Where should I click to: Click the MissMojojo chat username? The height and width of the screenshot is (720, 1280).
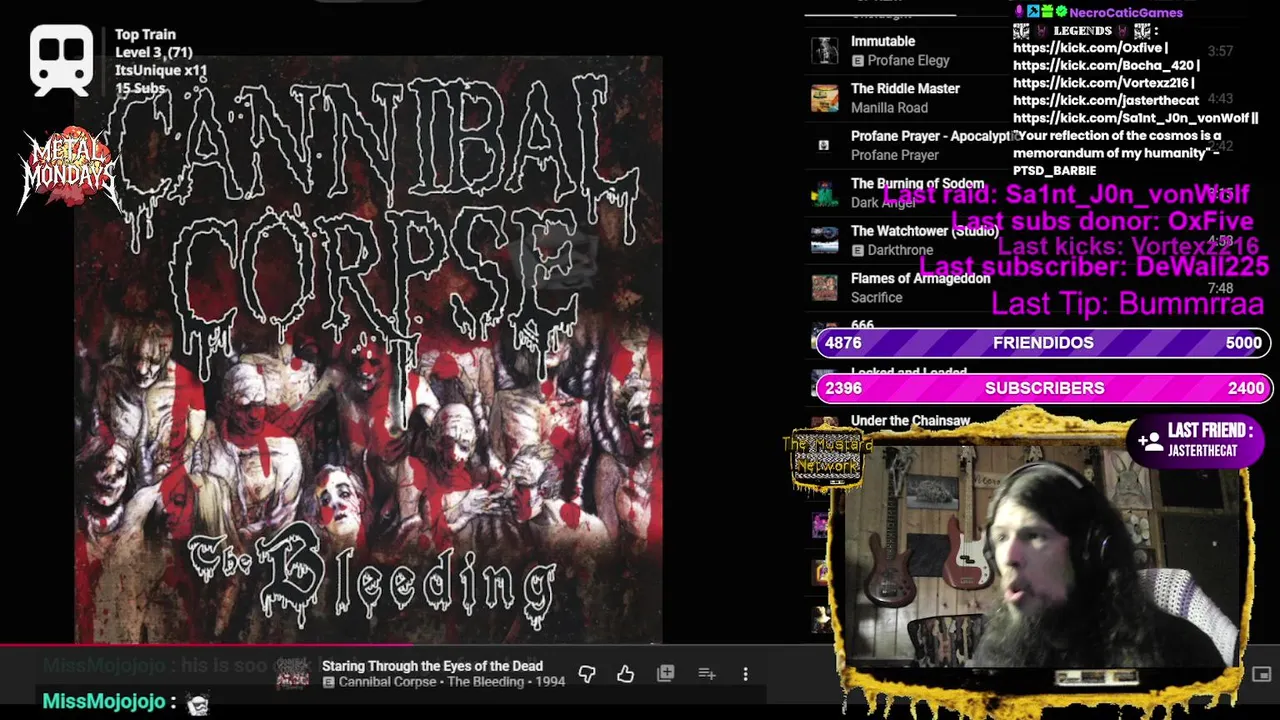[104, 702]
